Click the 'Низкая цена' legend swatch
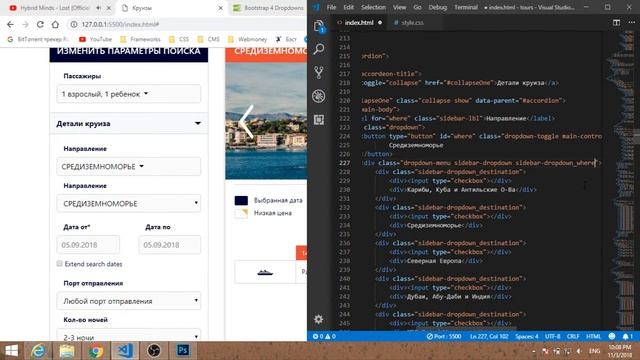Viewport: 640px width, 360px height. (x=241, y=213)
